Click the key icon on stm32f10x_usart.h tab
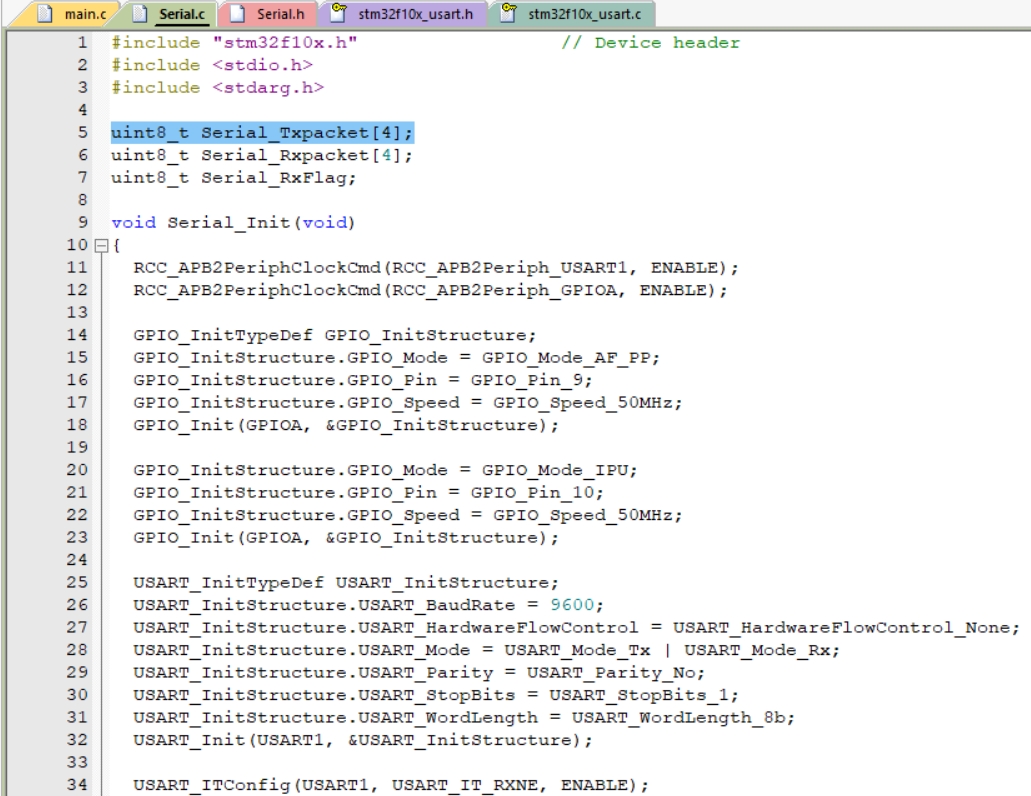The image size is (1031, 796). (x=338, y=12)
